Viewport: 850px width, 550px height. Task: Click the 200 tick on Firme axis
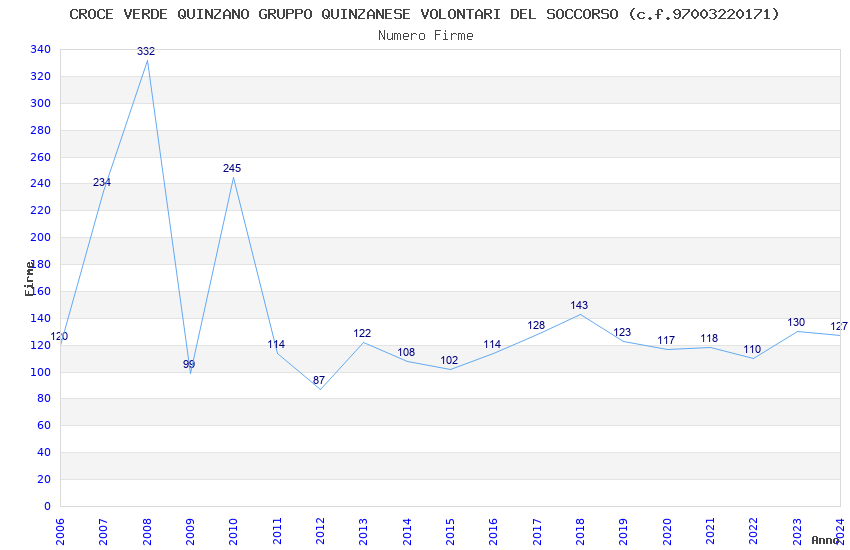[x=41, y=237]
